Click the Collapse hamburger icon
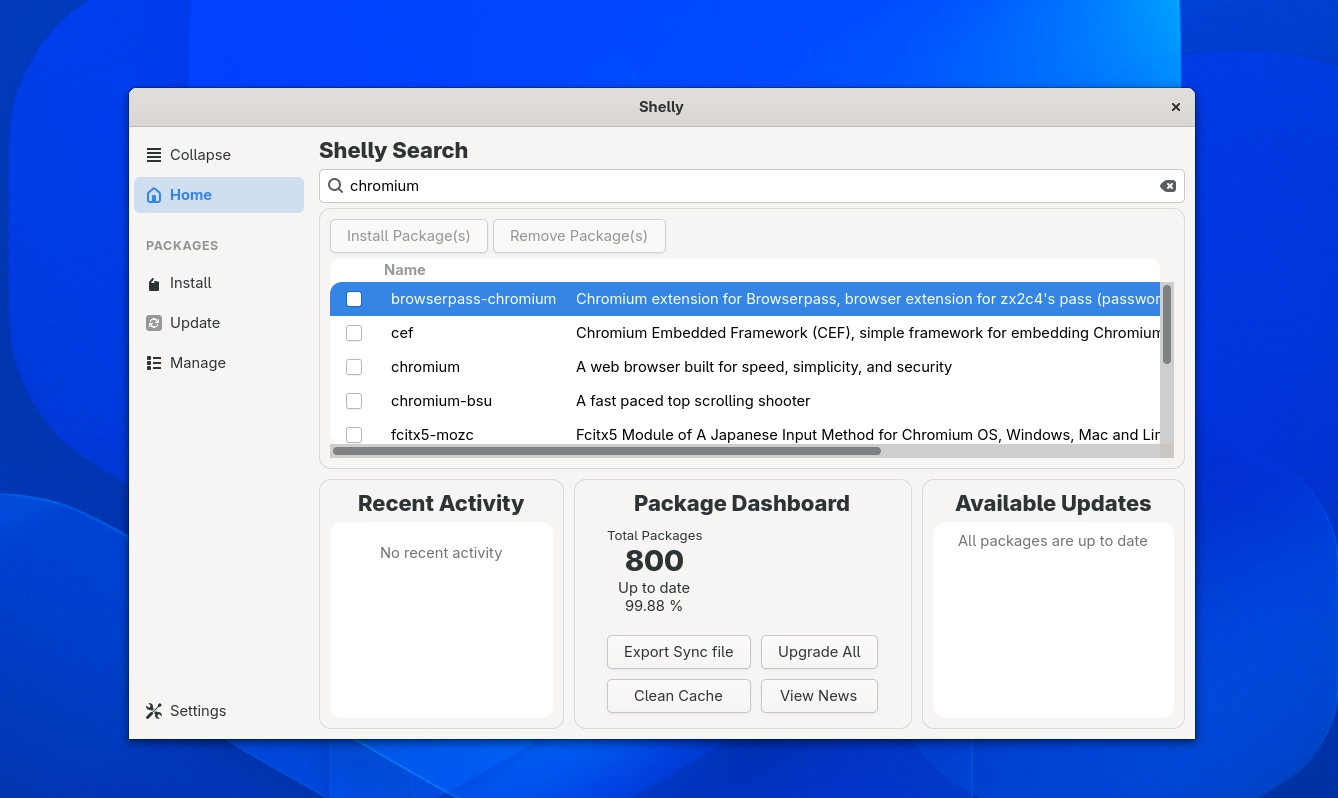Screen dimensions: 1338x798 click(154, 155)
